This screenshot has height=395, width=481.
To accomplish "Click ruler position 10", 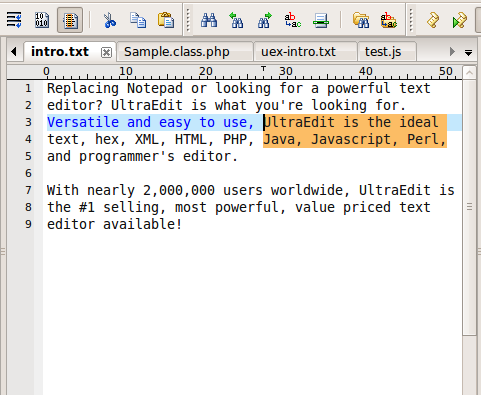I will tap(126, 71).
